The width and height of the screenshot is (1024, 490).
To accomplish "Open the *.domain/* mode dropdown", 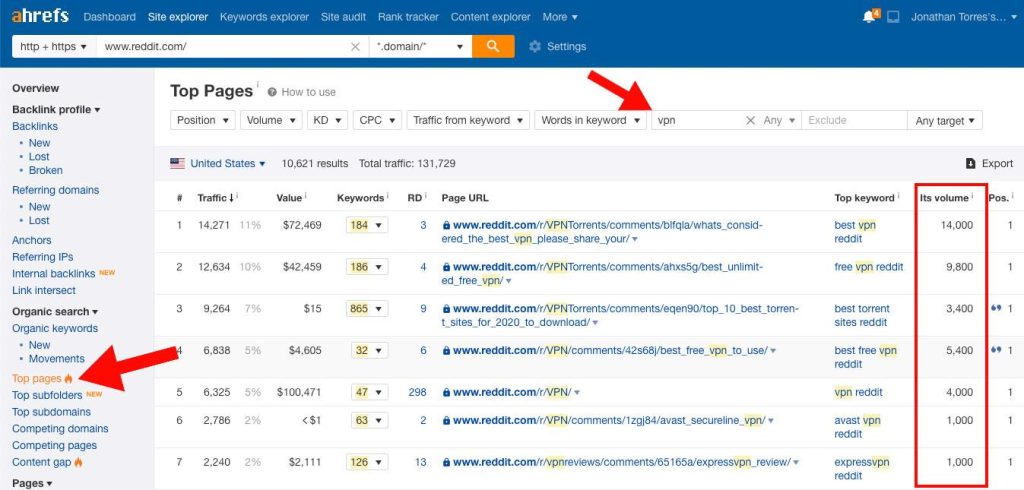I will (420, 46).
